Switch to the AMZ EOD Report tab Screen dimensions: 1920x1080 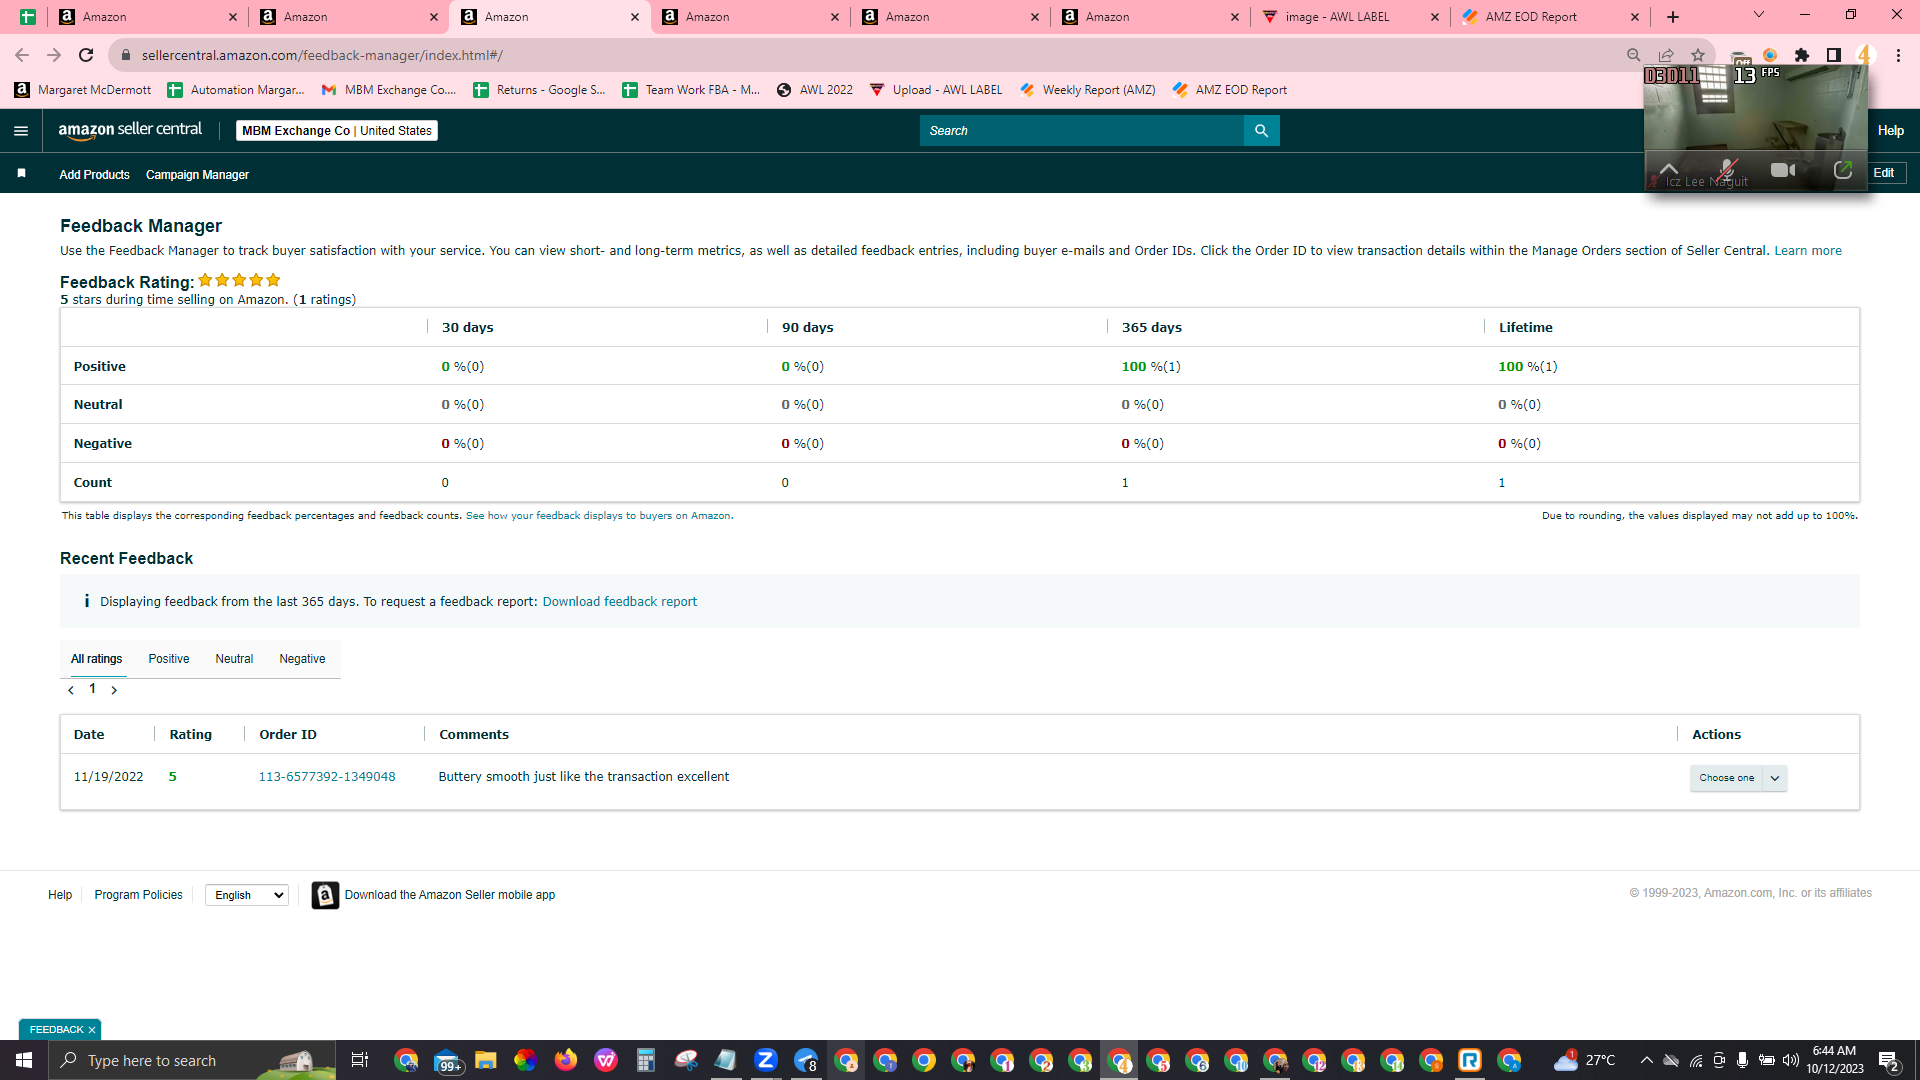pos(1551,17)
